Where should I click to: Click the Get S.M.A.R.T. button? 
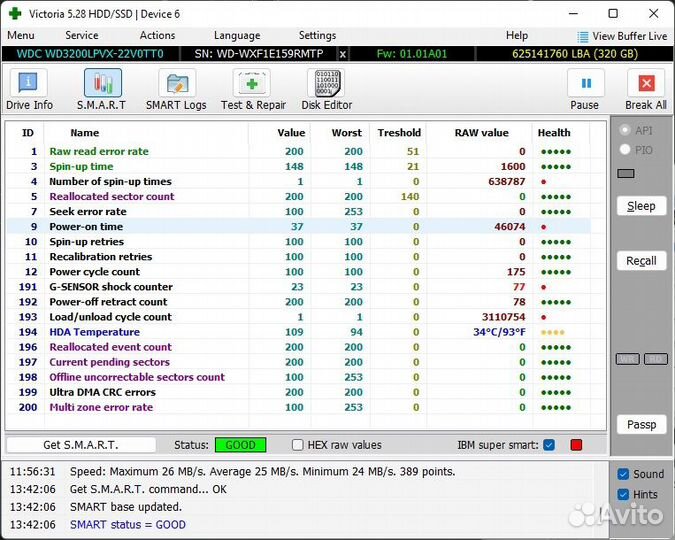point(80,445)
